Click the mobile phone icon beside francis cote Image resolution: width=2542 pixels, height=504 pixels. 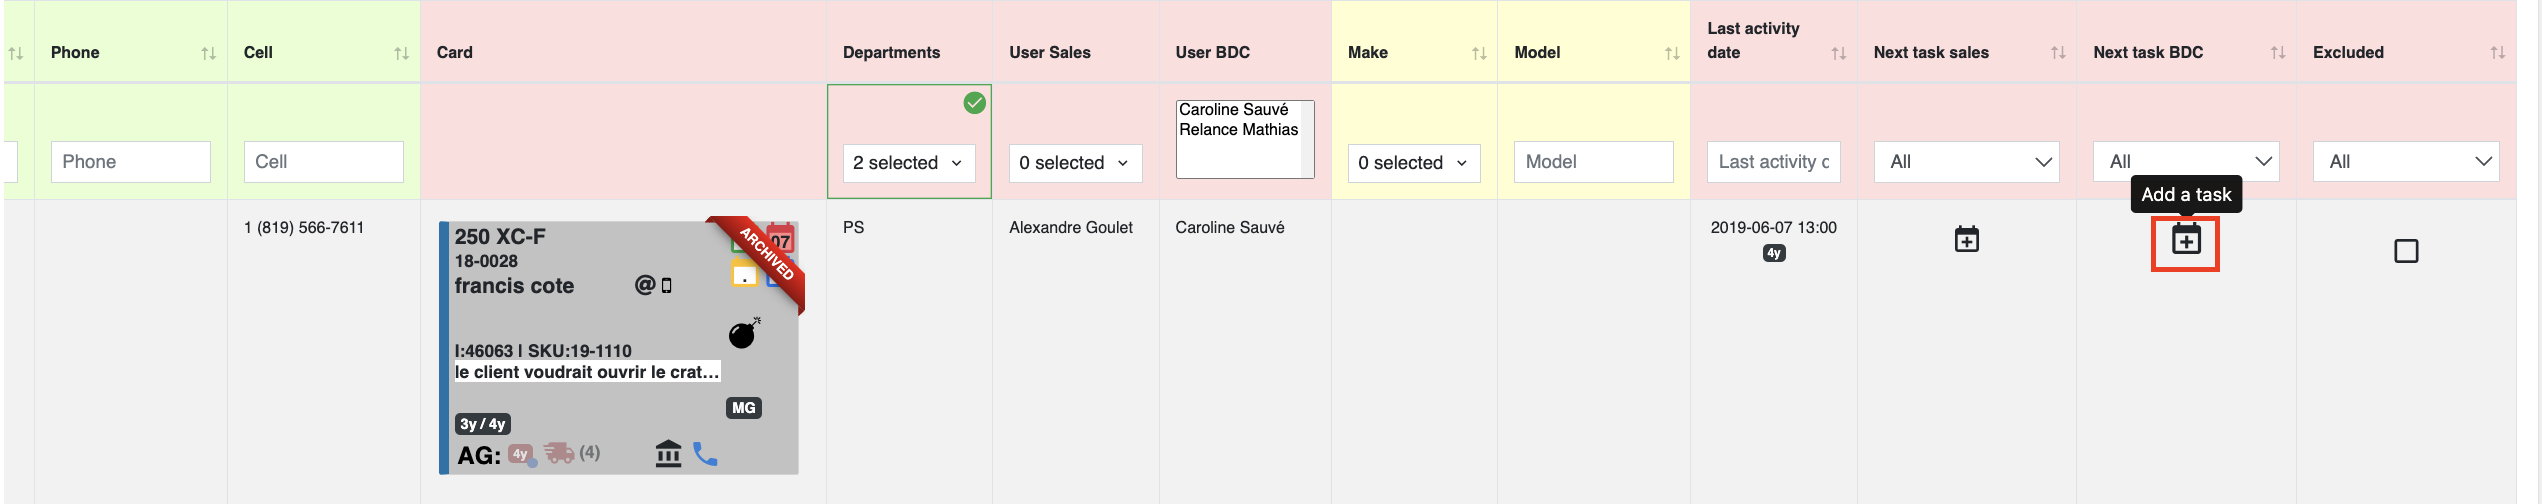click(667, 286)
